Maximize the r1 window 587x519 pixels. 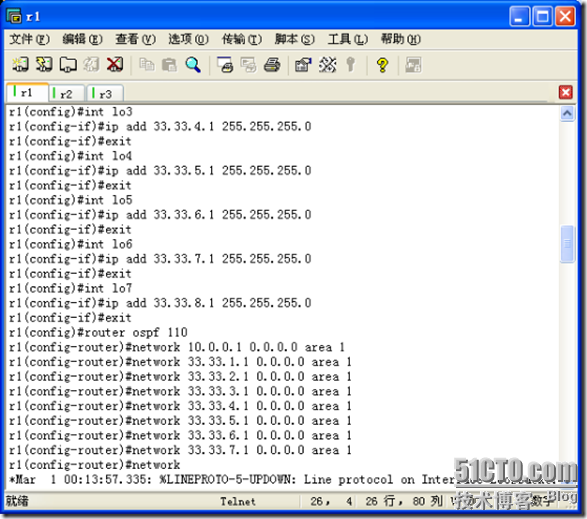pyautogui.click(x=542, y=16)
